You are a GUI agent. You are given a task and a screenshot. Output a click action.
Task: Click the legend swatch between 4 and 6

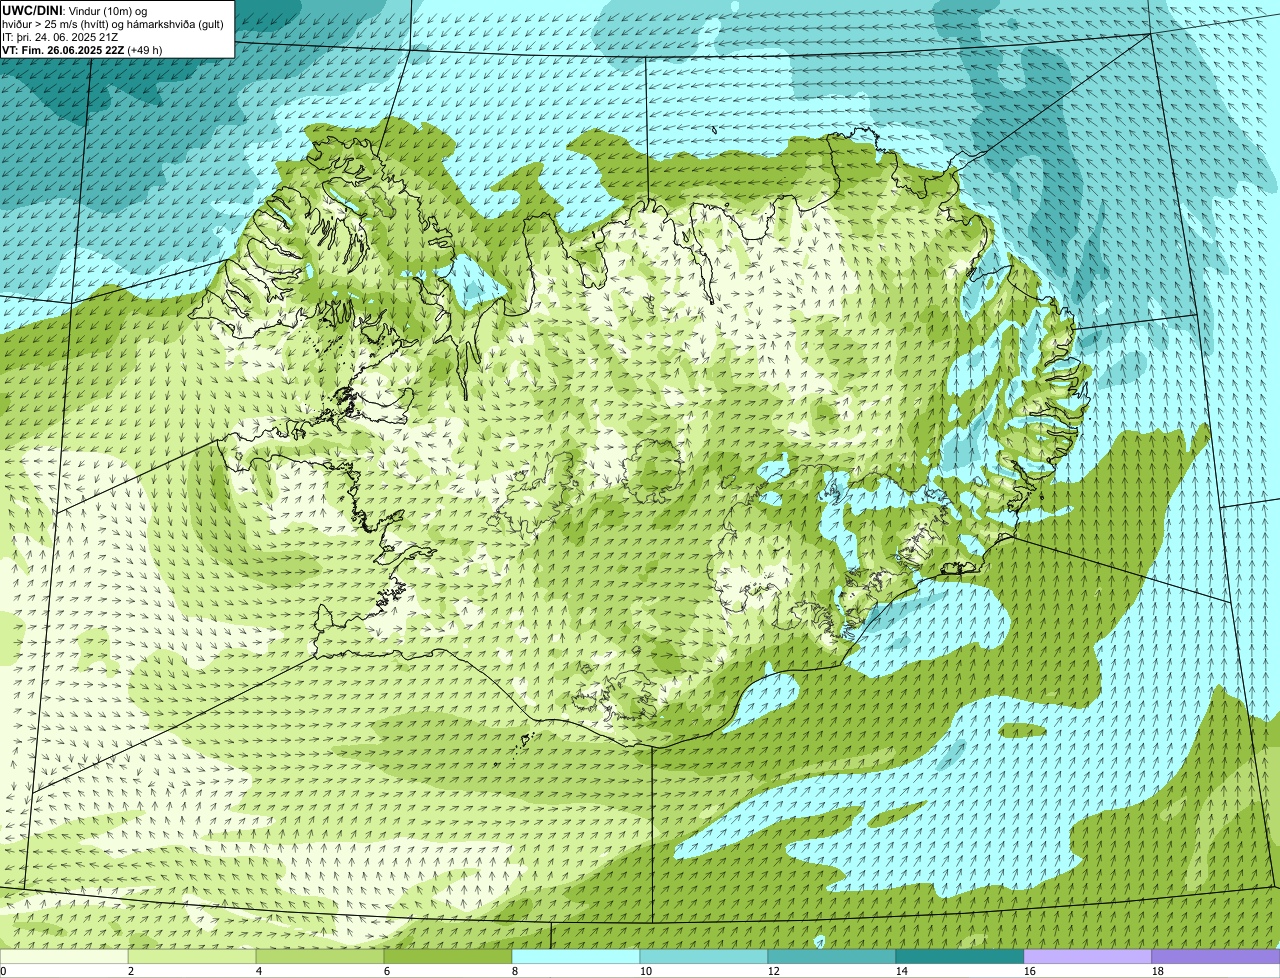(320, 956)
